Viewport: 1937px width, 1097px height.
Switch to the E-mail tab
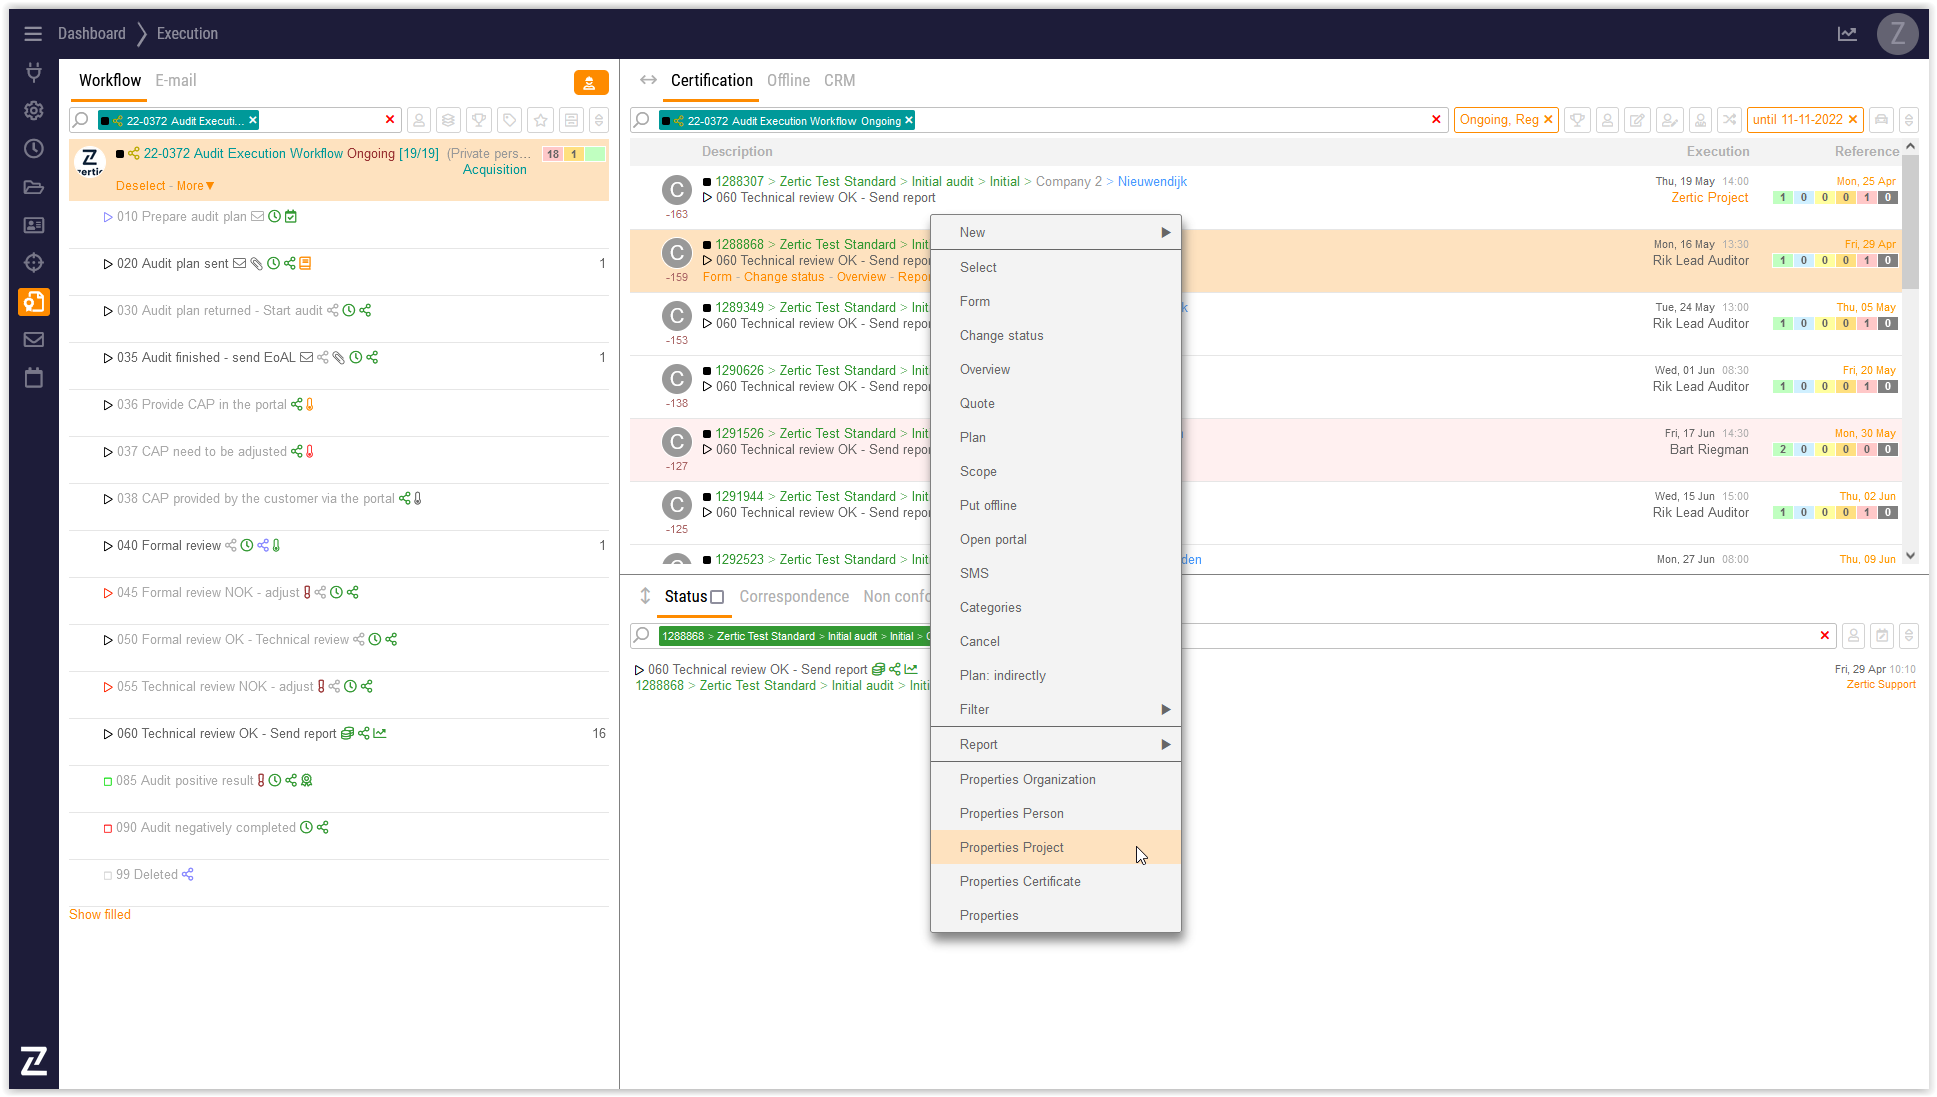coord(175,80)
